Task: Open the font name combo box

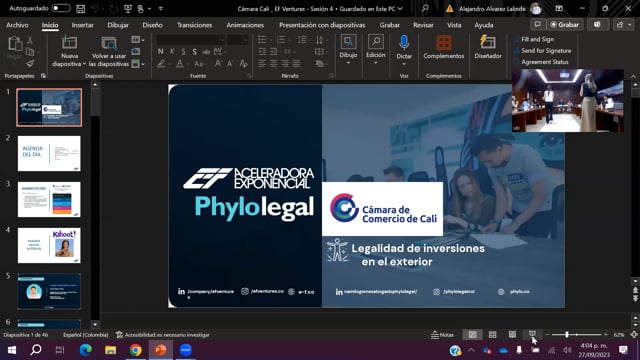Action: 191,40
